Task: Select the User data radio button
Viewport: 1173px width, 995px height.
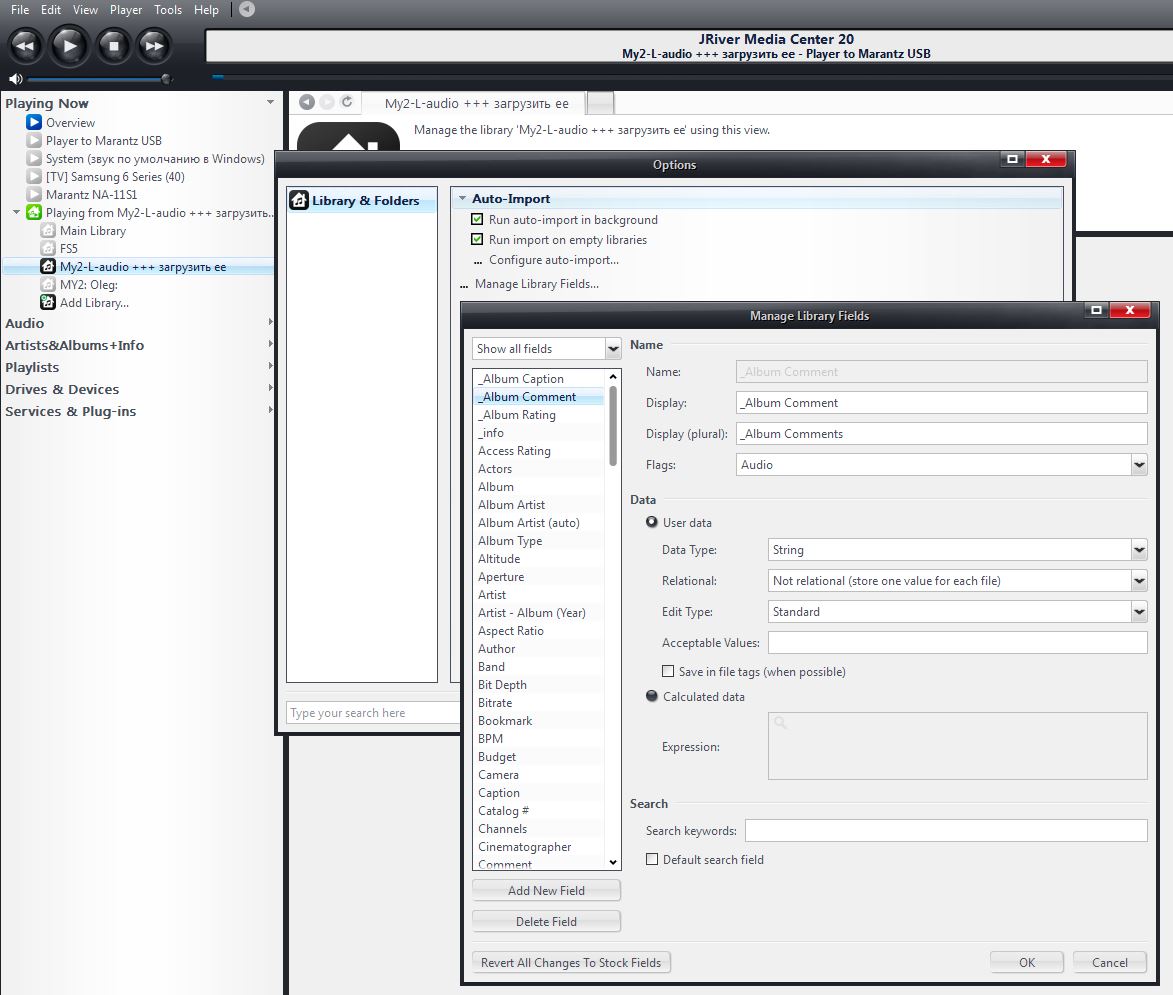Action: coord(652,522)
